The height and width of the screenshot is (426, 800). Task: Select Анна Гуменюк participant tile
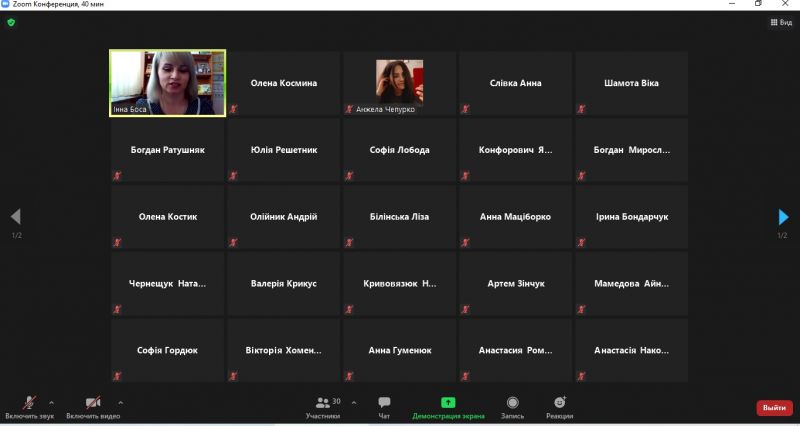[399, 350]
